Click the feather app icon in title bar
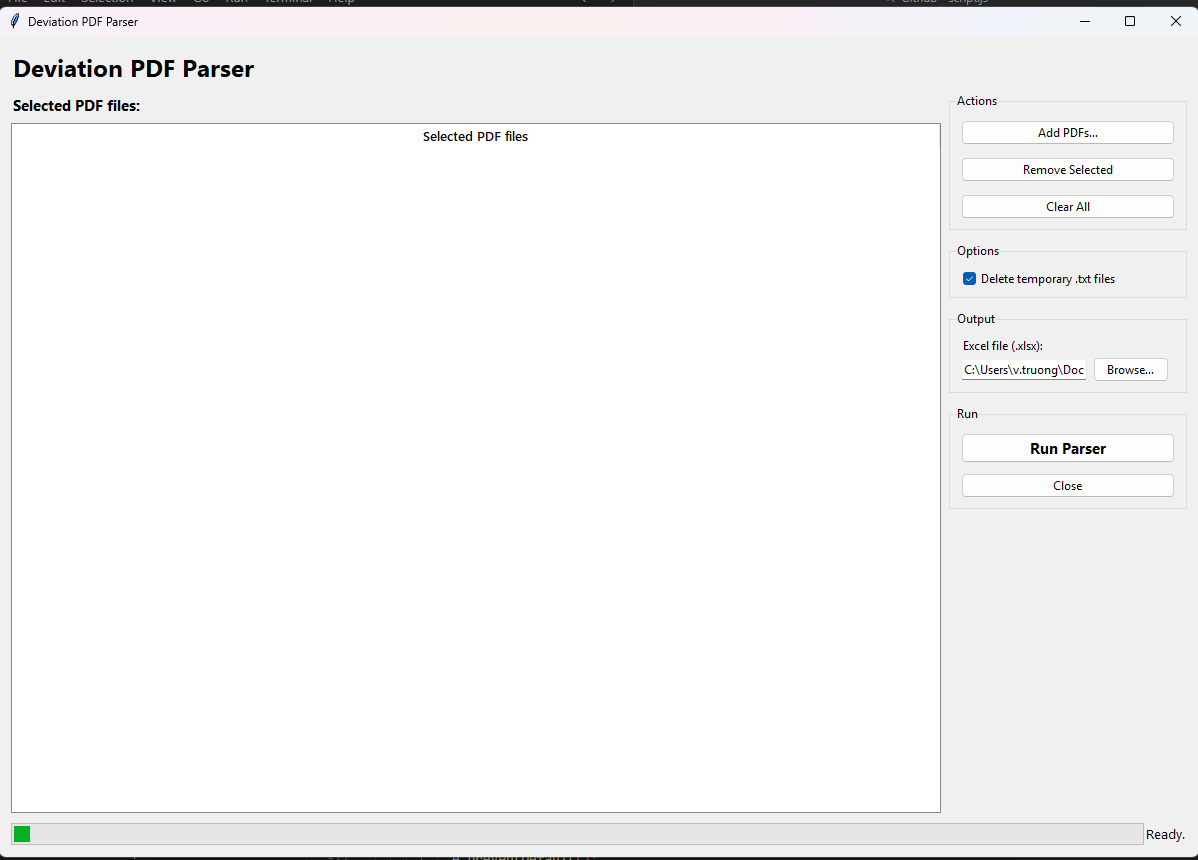This screenshot has height=860, width=1198. [x=15, y=21]
